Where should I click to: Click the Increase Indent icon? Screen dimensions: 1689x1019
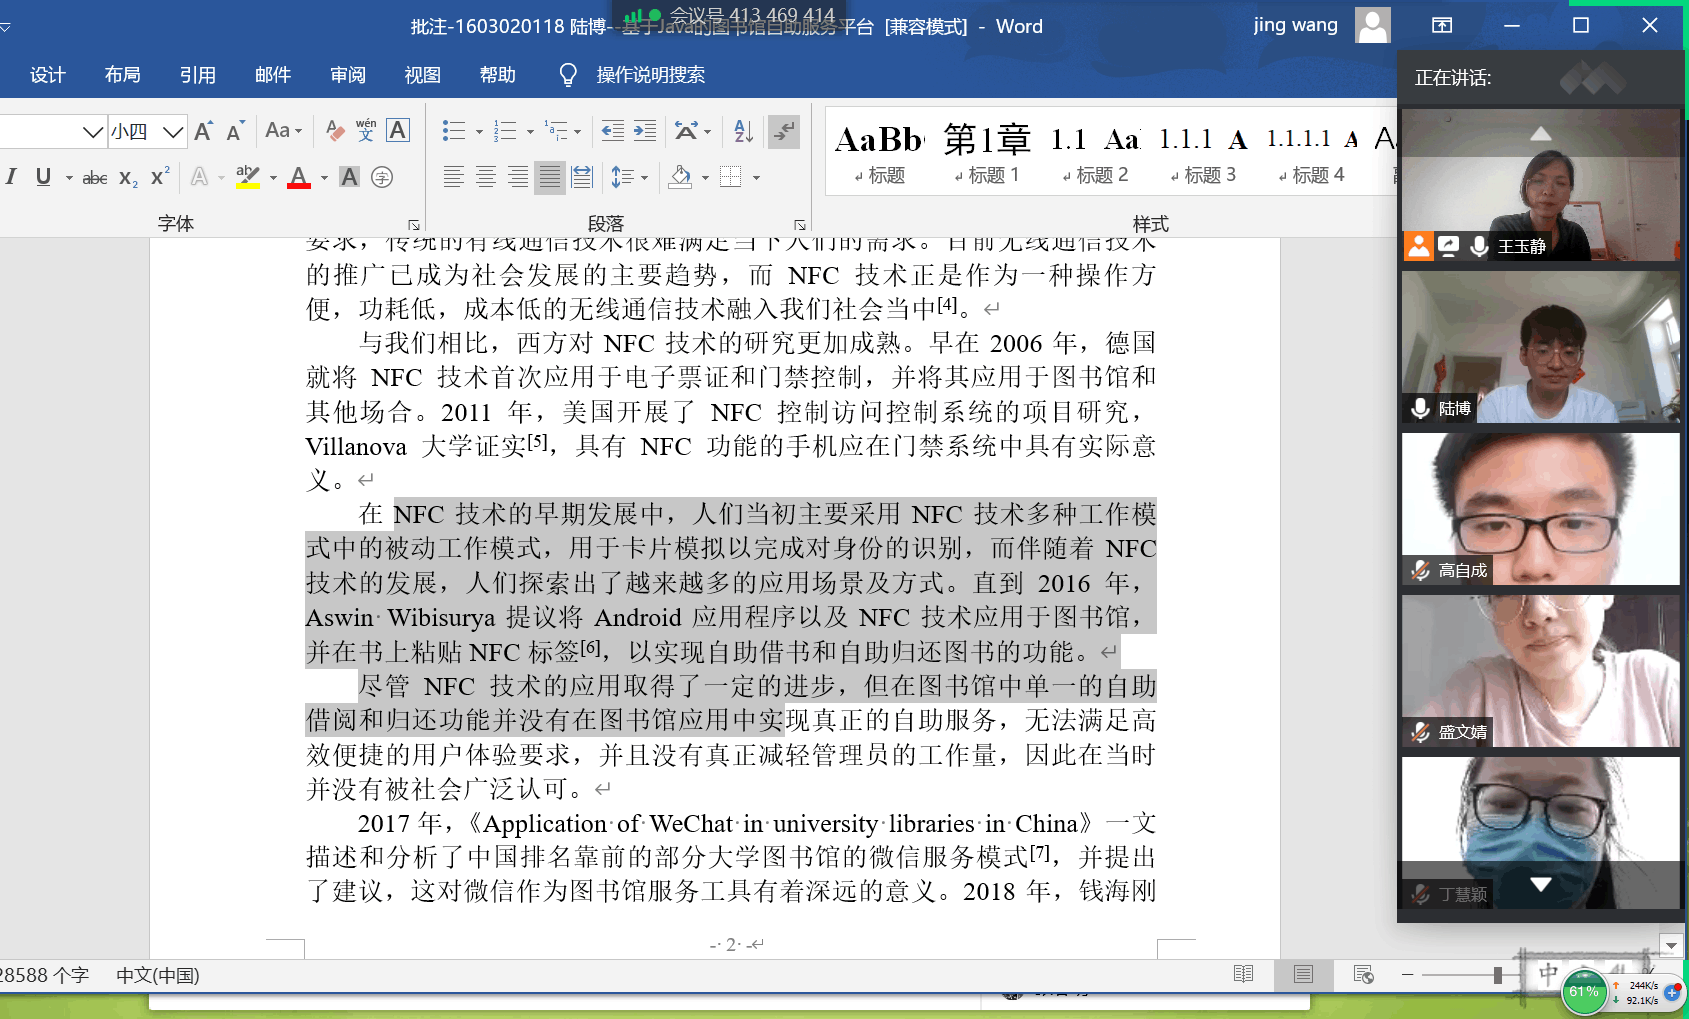[x=645, y=131]
